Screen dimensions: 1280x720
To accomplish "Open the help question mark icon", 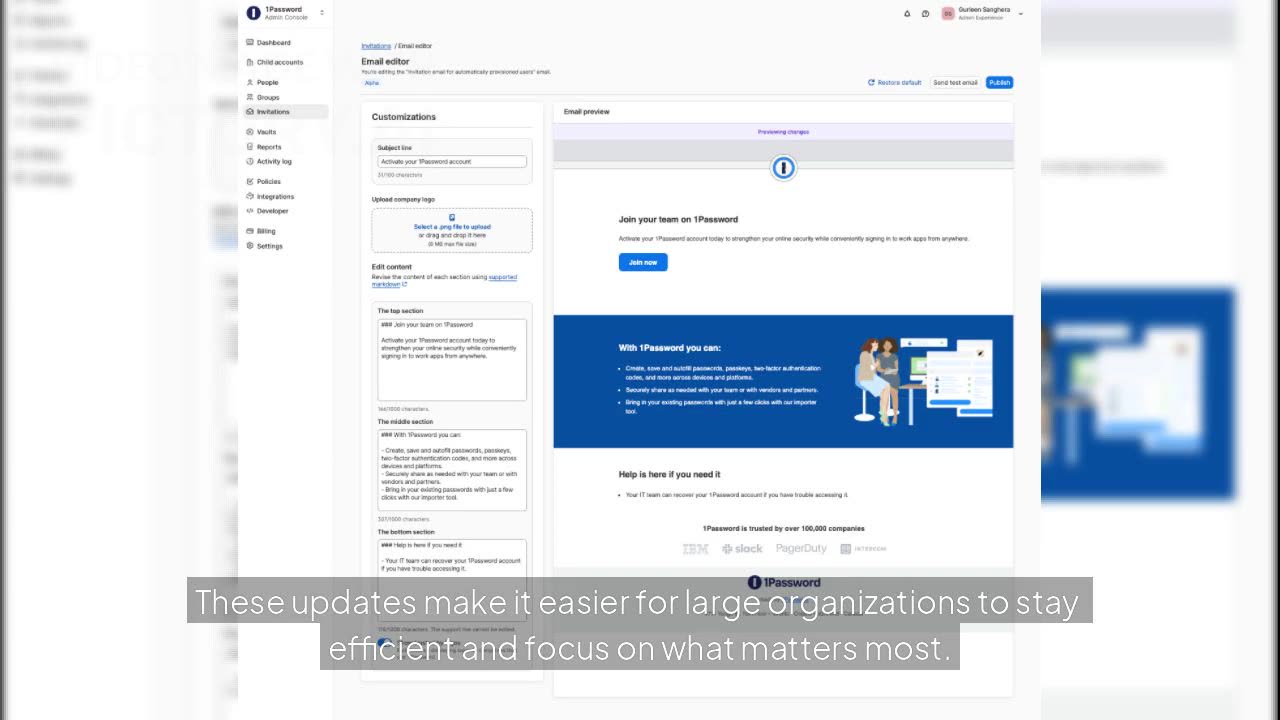I will click(926, 14).
